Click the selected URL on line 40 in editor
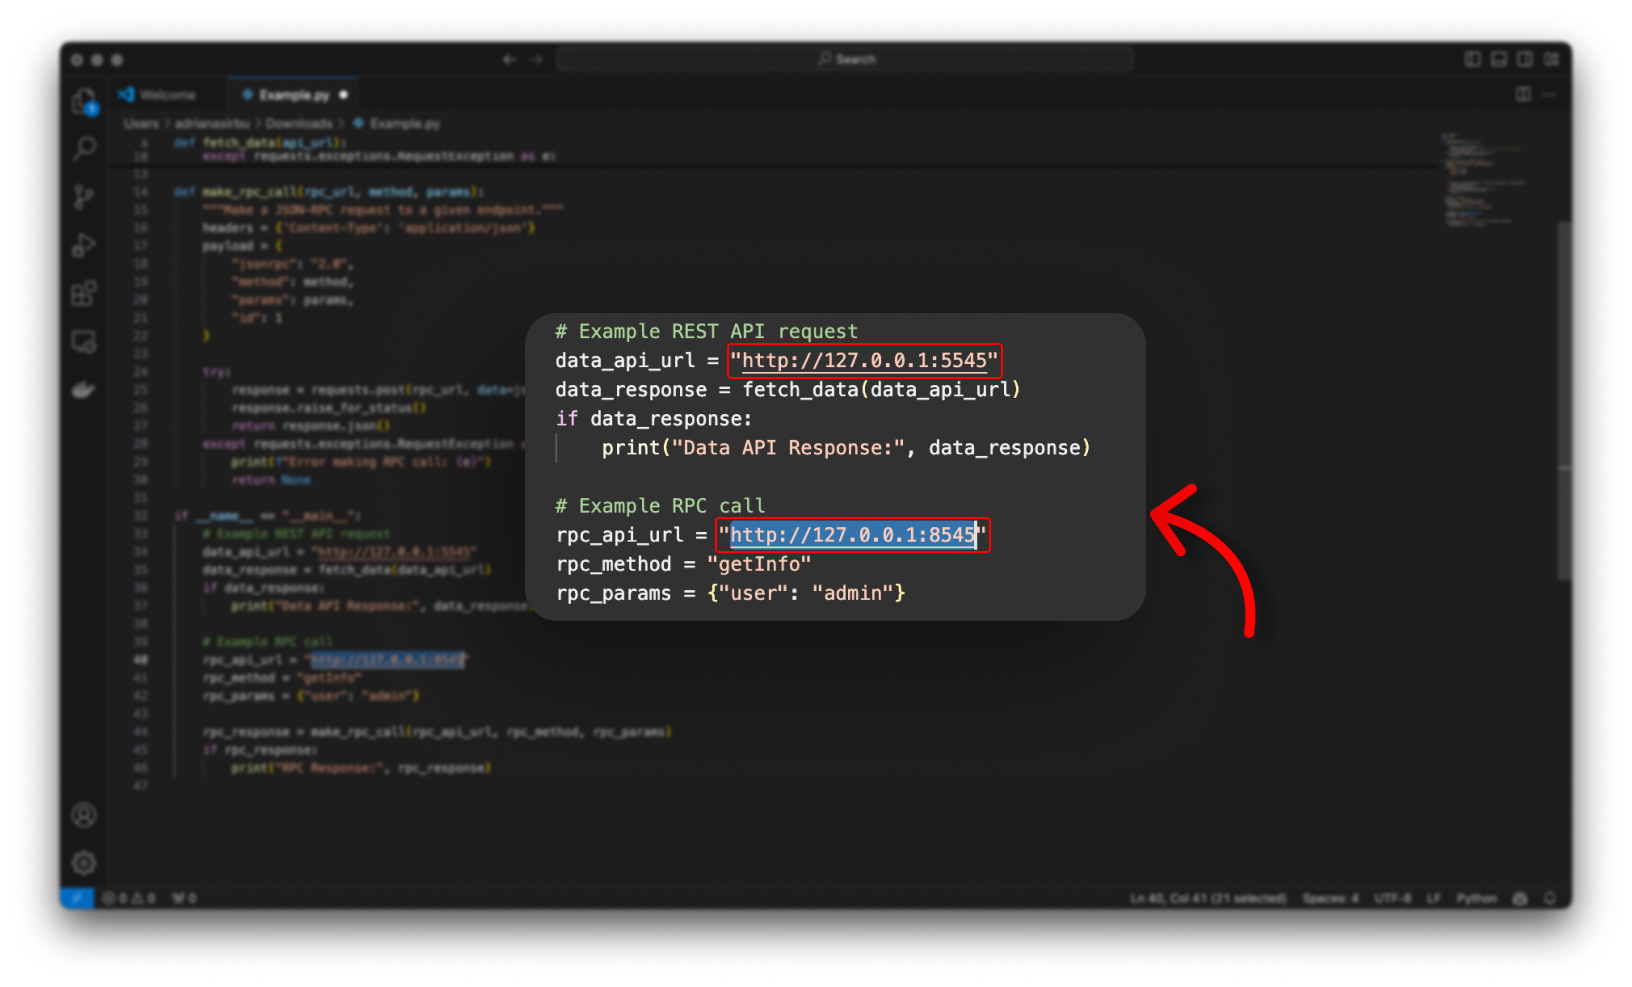The image size is (1632, 987). click(386, 660)
